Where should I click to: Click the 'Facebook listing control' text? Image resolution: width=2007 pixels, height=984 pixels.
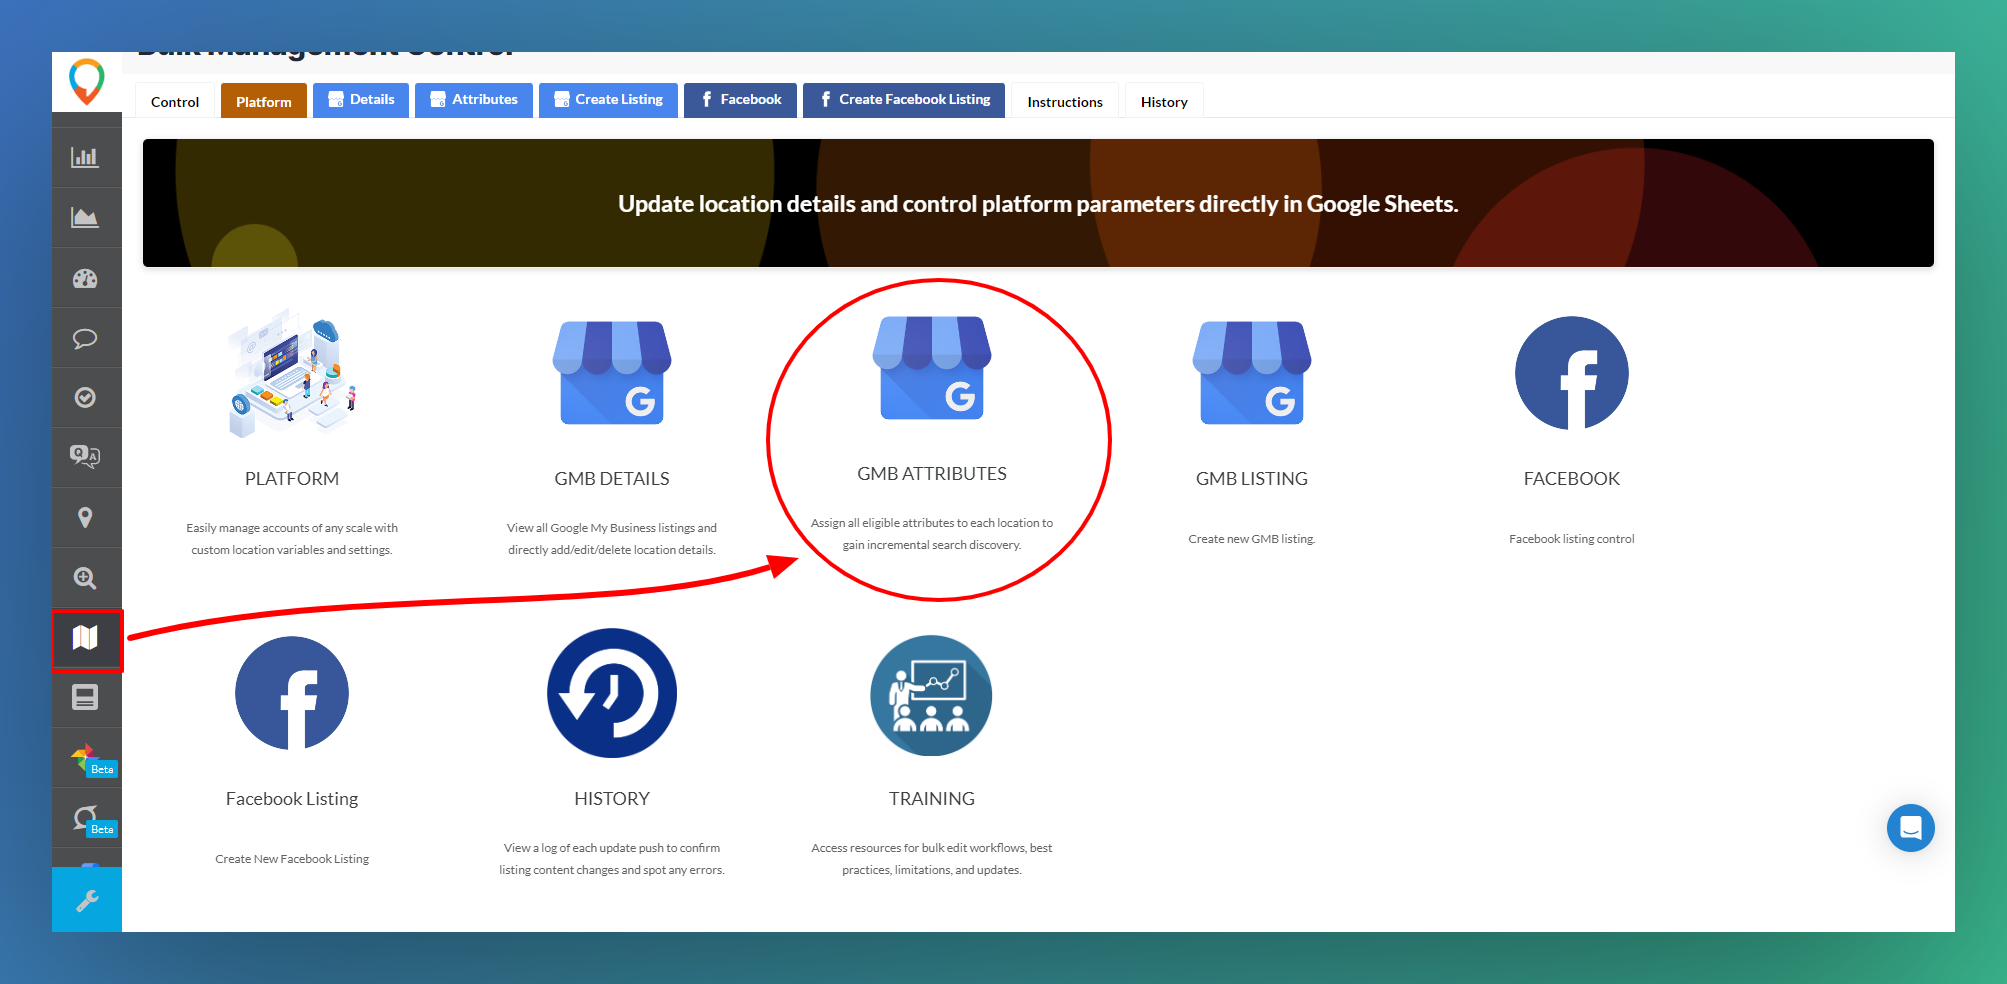[1572, 539]
